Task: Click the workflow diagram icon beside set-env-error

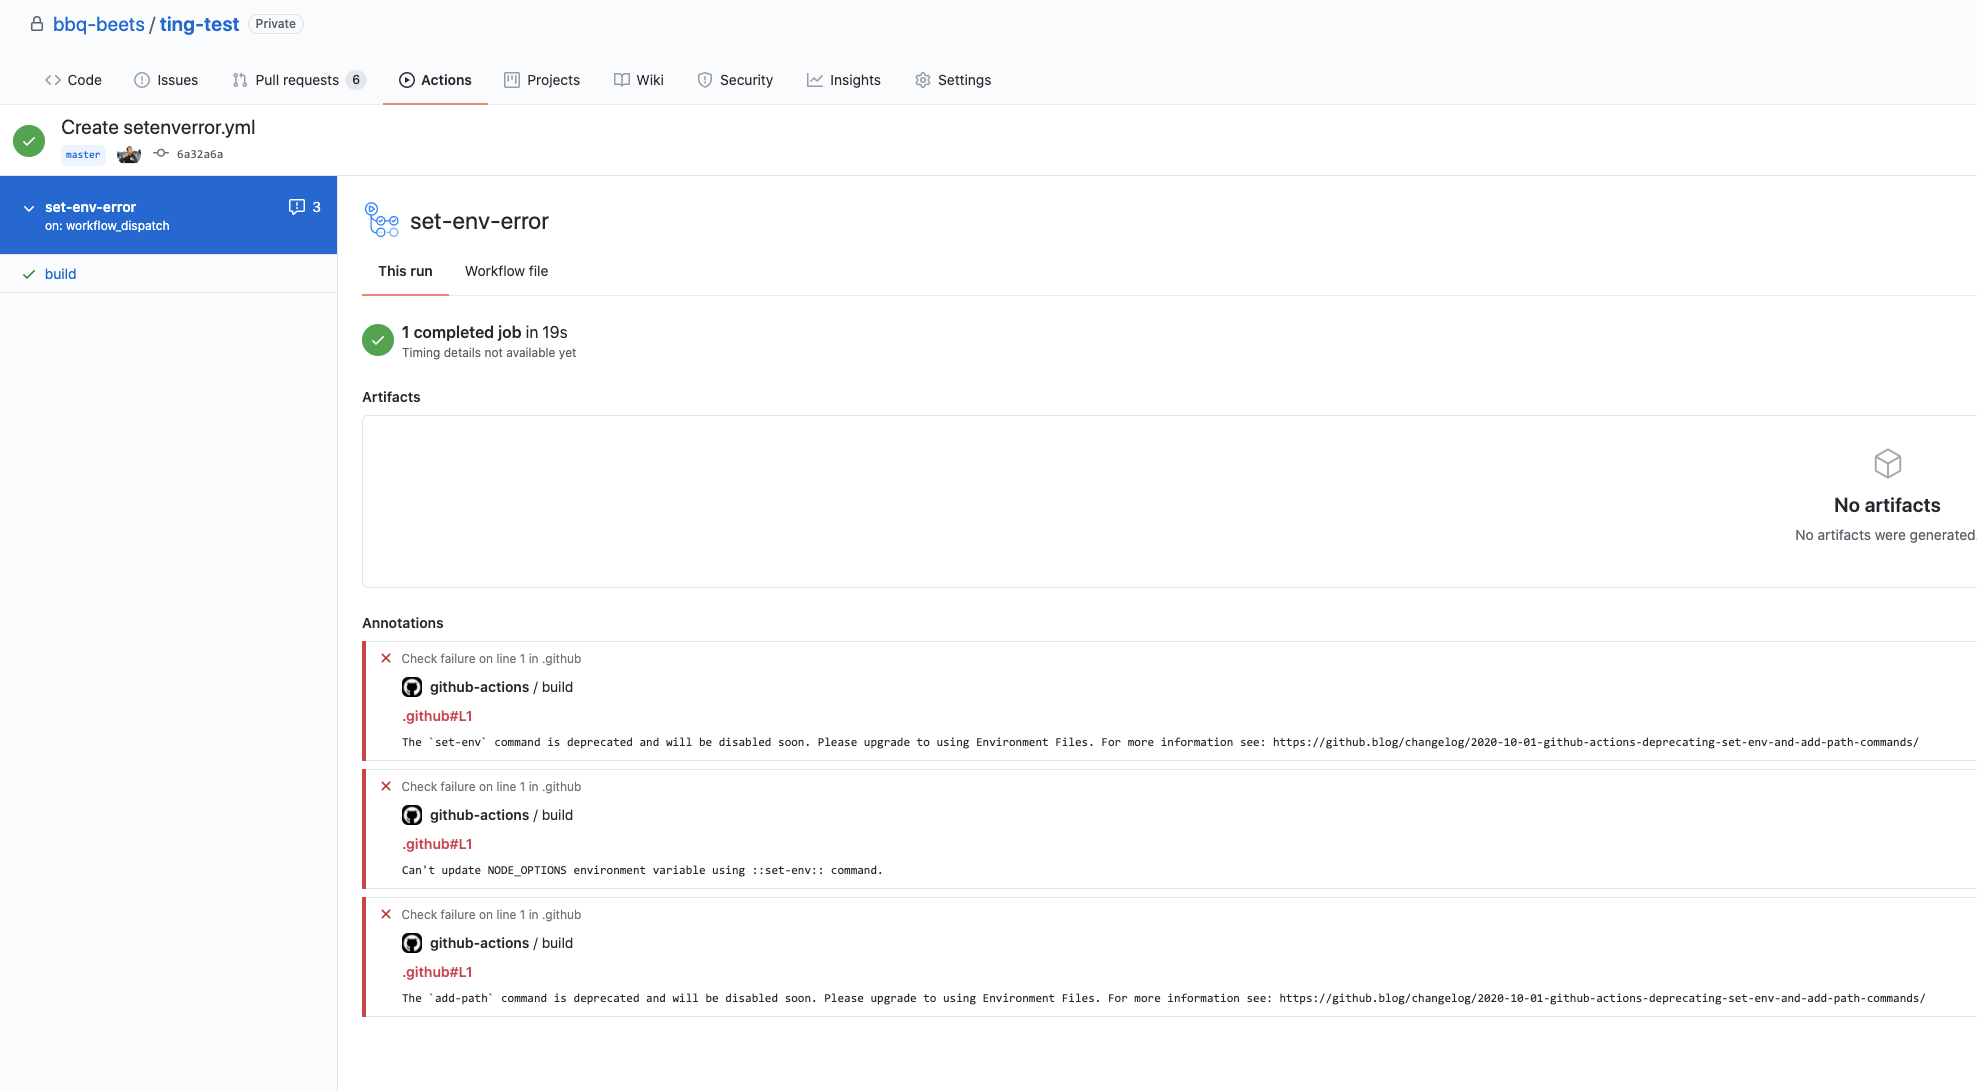Action: click(x=381, y=220)
